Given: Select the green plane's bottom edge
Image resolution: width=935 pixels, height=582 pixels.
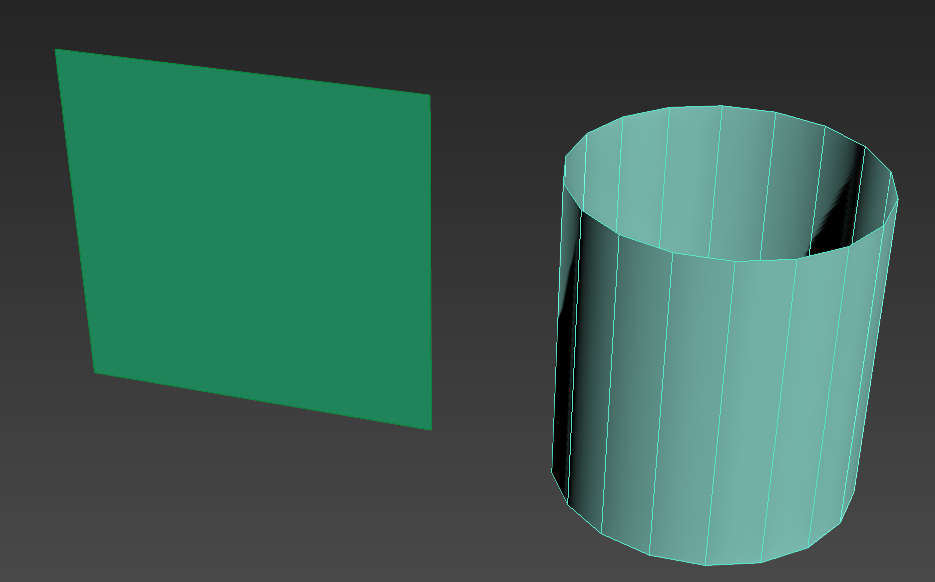Looking at the screenshot, I should (x=260, y=401).
